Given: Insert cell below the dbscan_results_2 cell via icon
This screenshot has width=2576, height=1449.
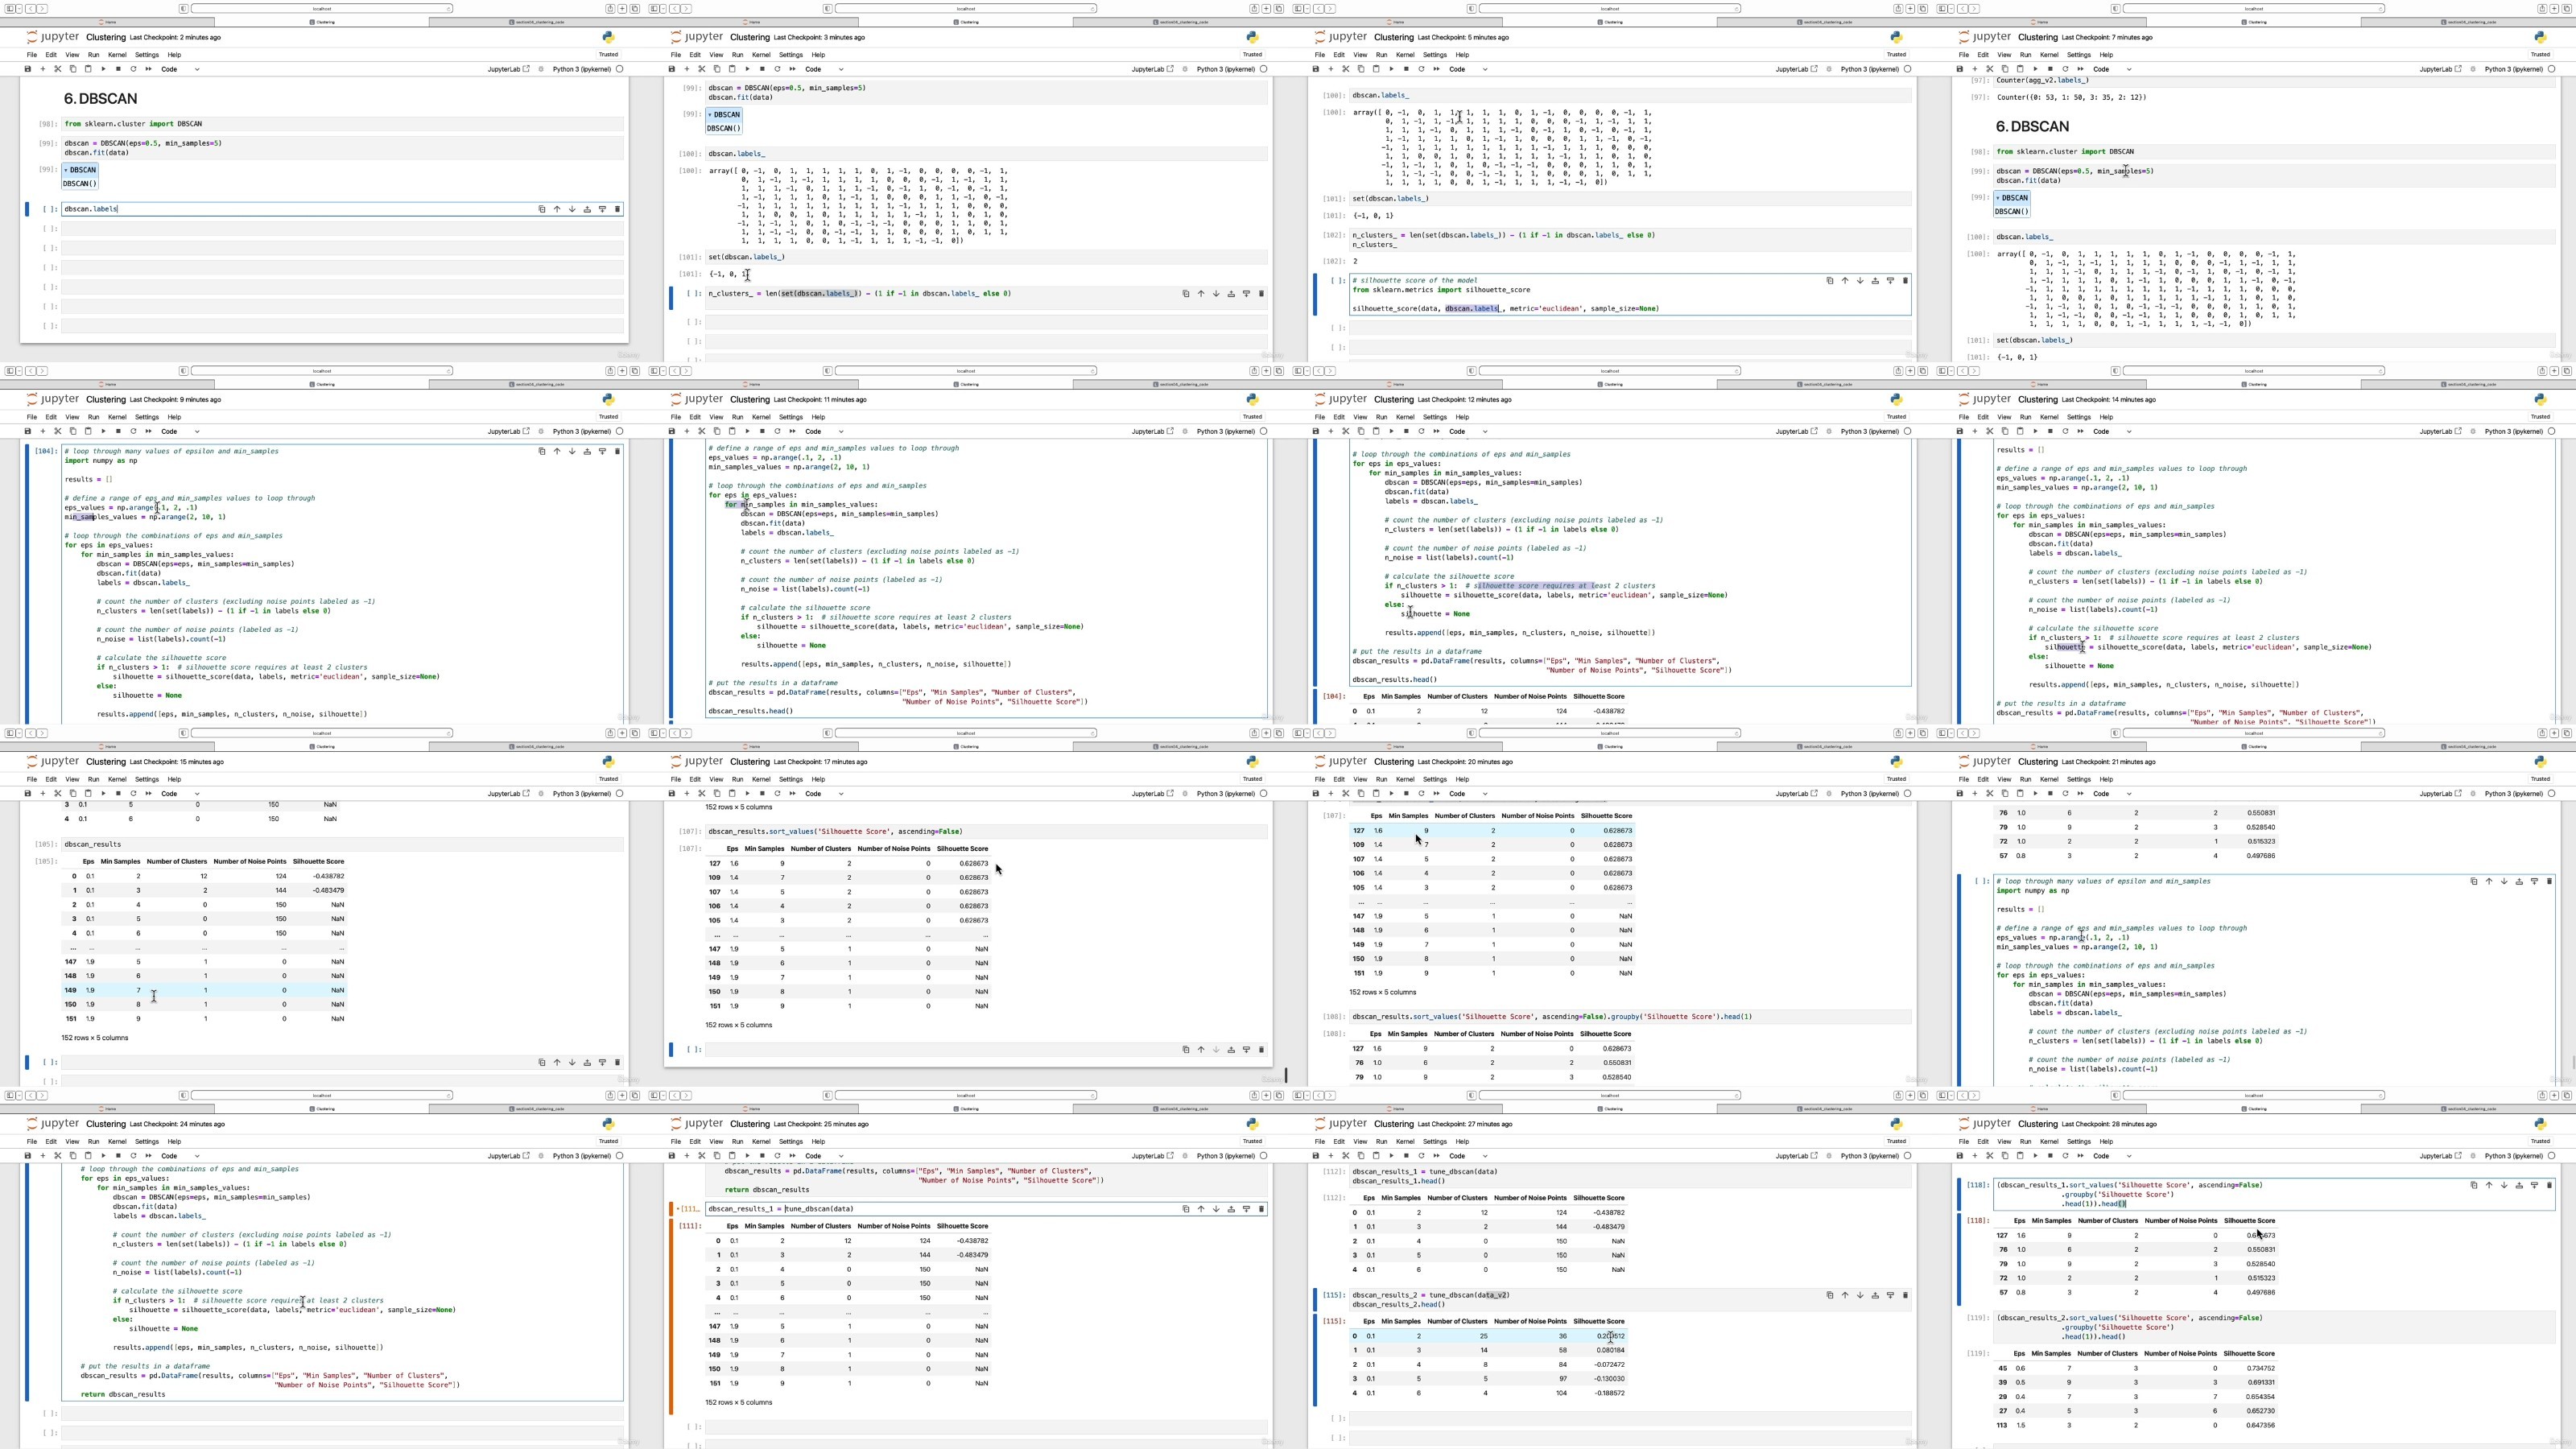Looking at the screenshot, I should pos(1890,1295).
